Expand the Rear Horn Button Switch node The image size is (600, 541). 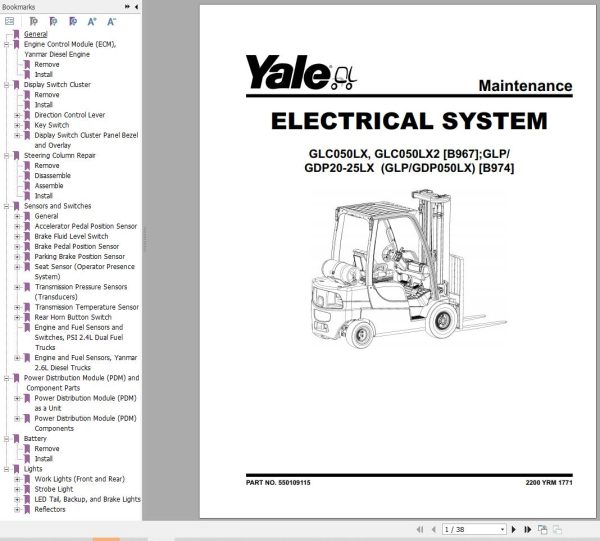[x=17, y=318]
